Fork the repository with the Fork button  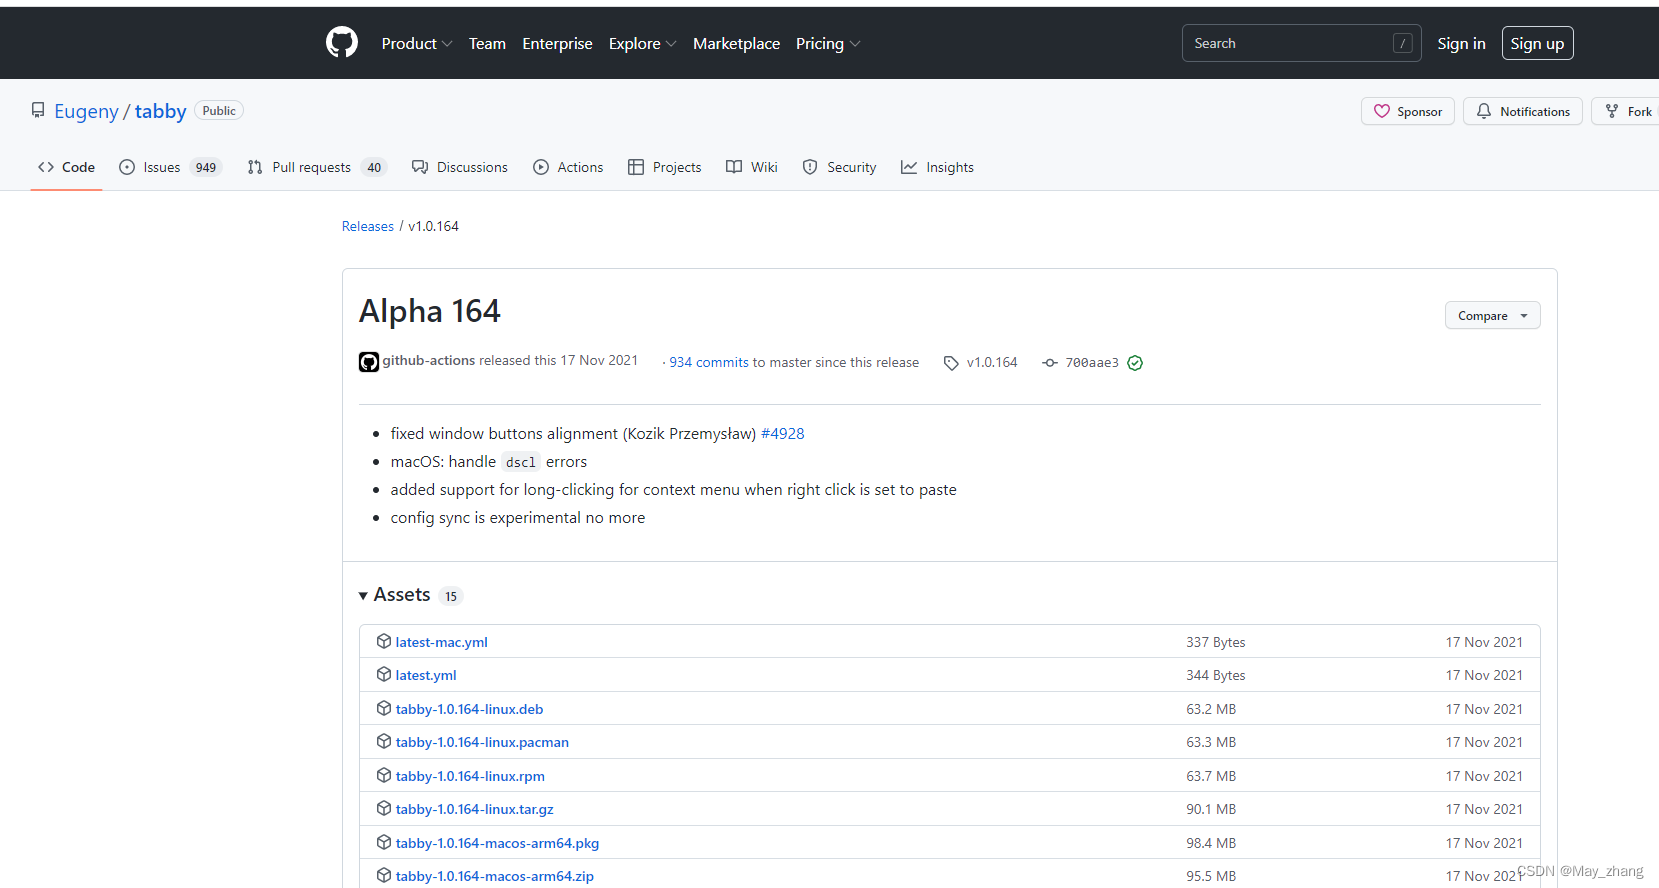(1628, 111)
